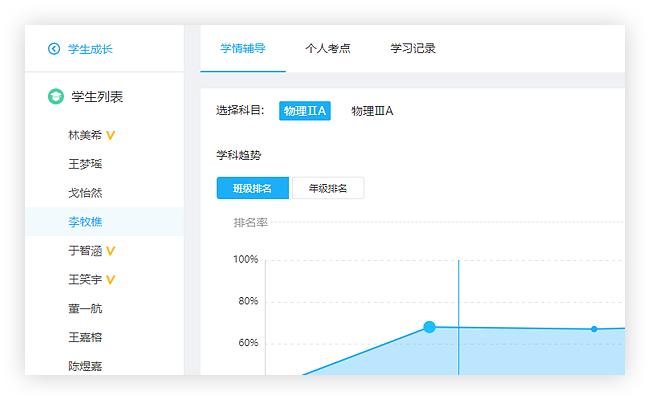The image size is (650, 400).
Task: Open the 个人考点 tab
Action: 327,49
